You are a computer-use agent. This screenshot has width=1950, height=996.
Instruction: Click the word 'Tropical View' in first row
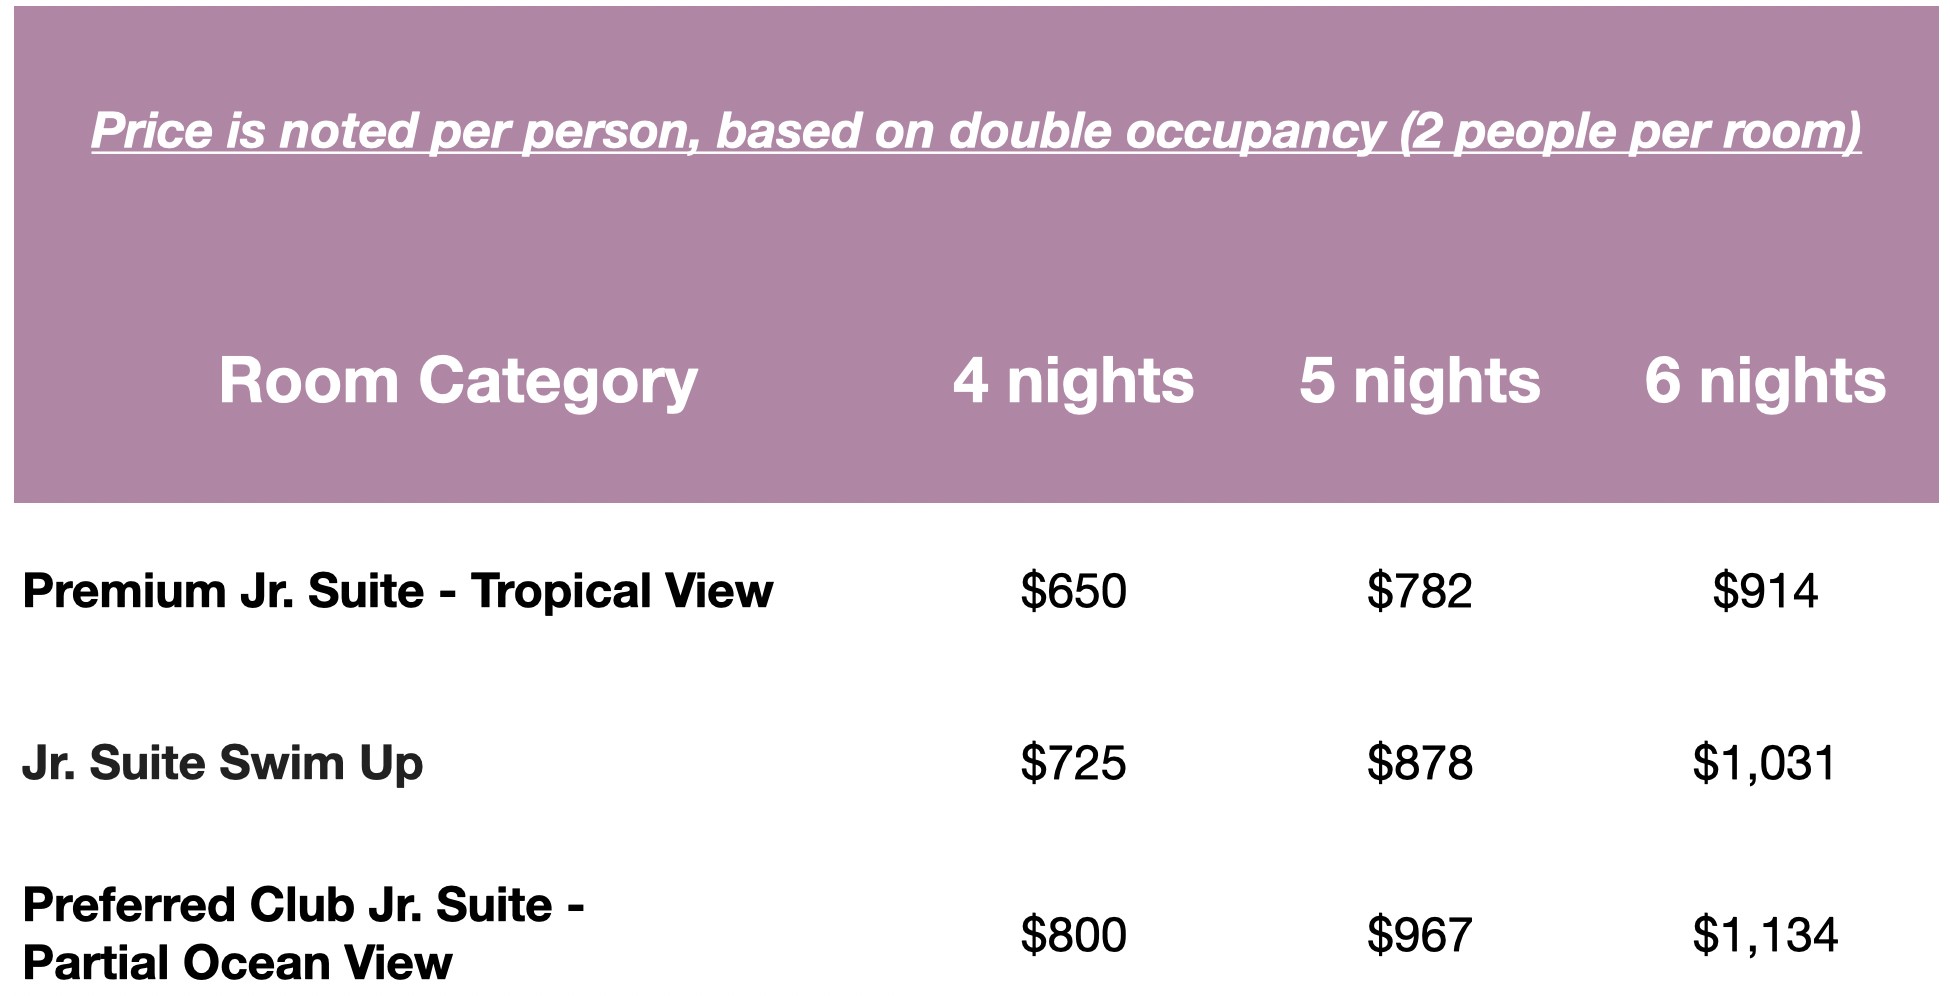tap(622, 590)
